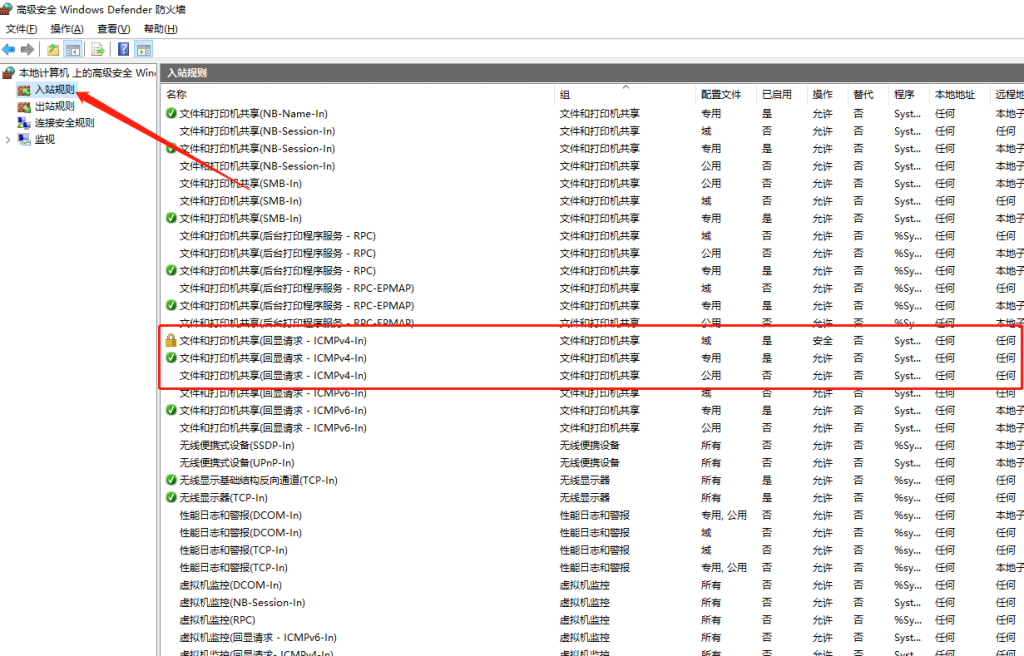Click the green check icon on the enabled SMB-In rule
The height and width of the screenshot is (656, 1024).
(x=171, y=218)
